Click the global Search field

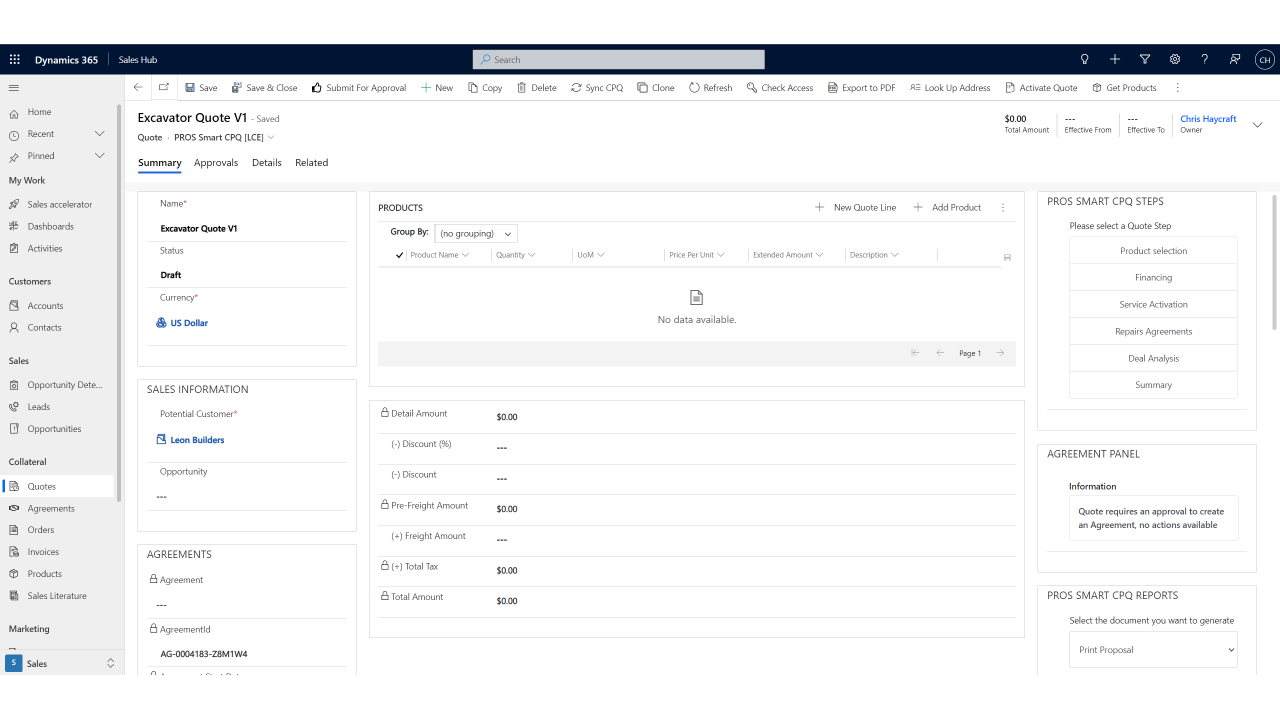point(619,60)
